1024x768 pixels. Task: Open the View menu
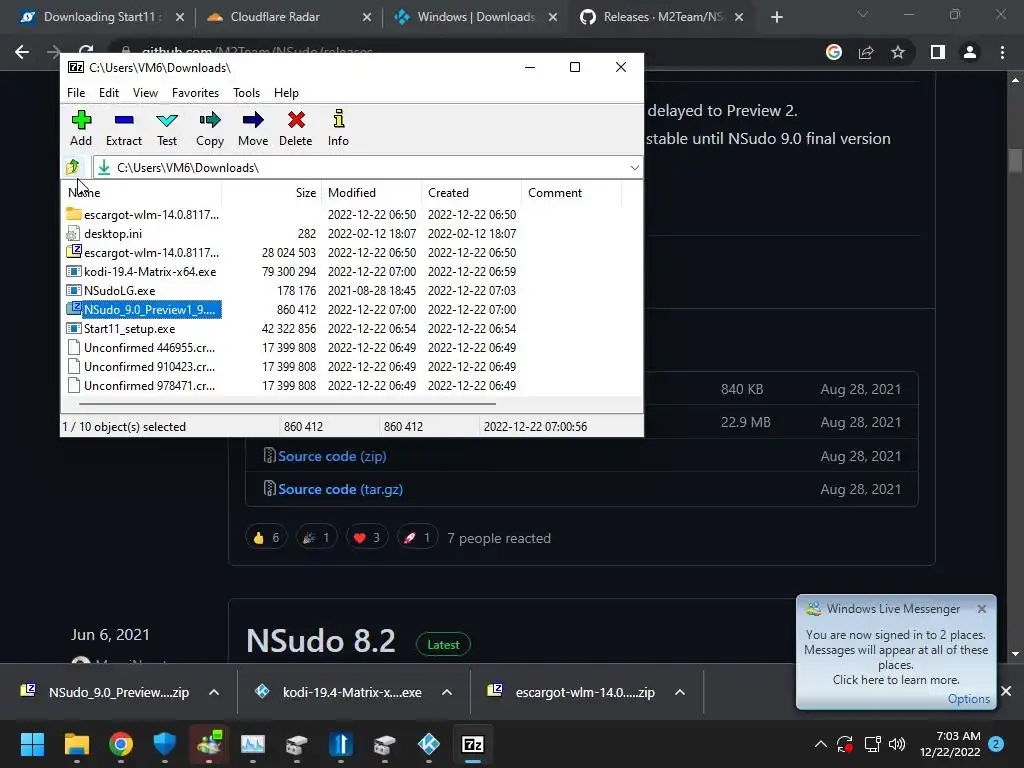click(145, 93)
